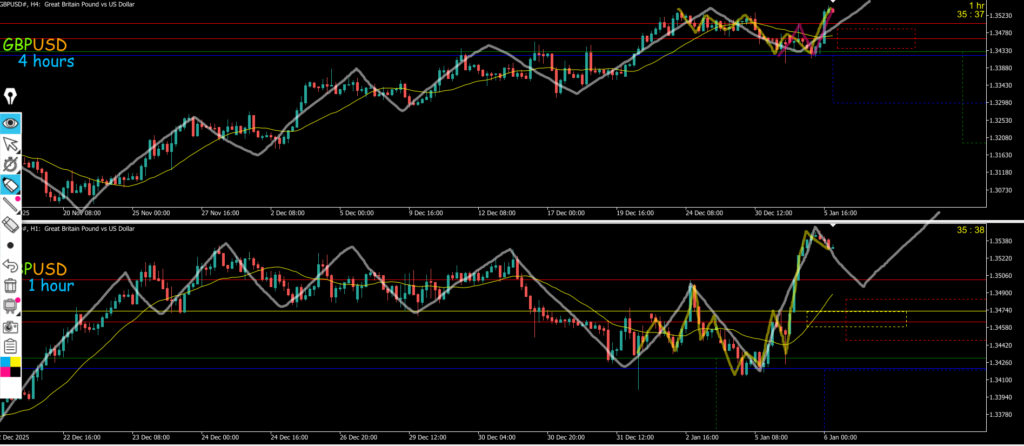
Task: Click the camera screenshot icon
Action: click(x=11, y=326)
